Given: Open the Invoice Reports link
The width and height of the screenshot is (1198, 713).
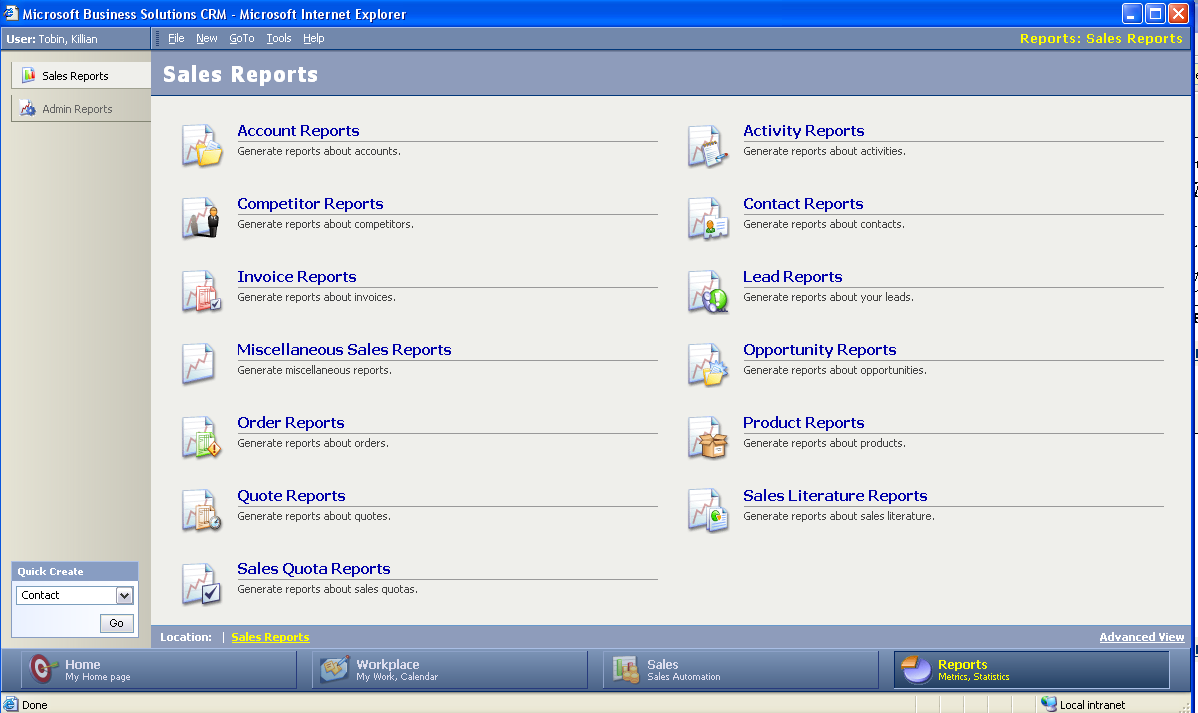Looking at the screenshot, I should point(296,277).
